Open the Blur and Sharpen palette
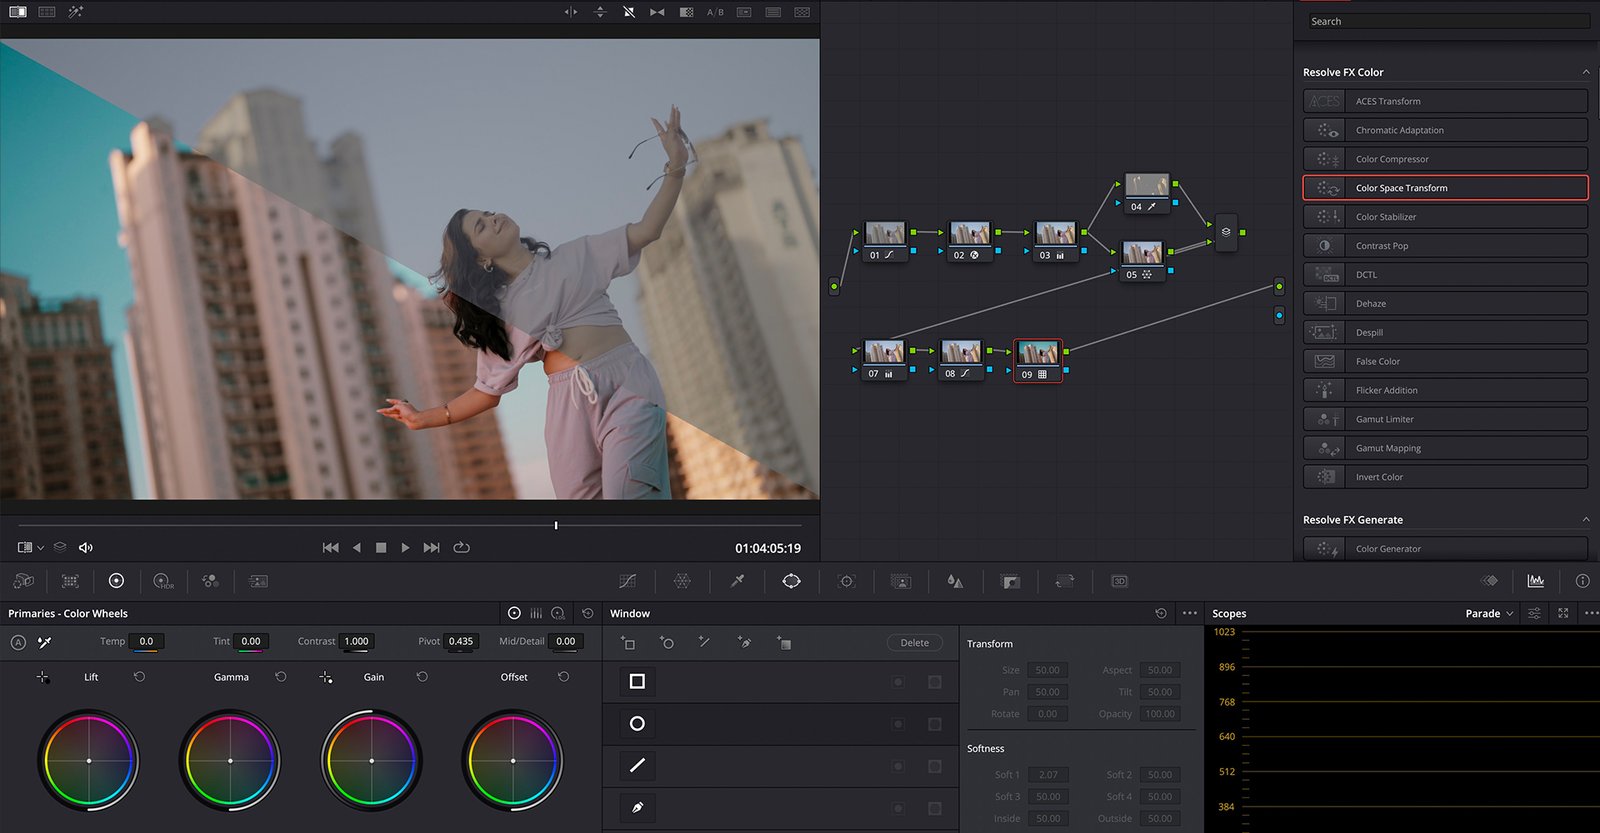 [x=955, y=581]
